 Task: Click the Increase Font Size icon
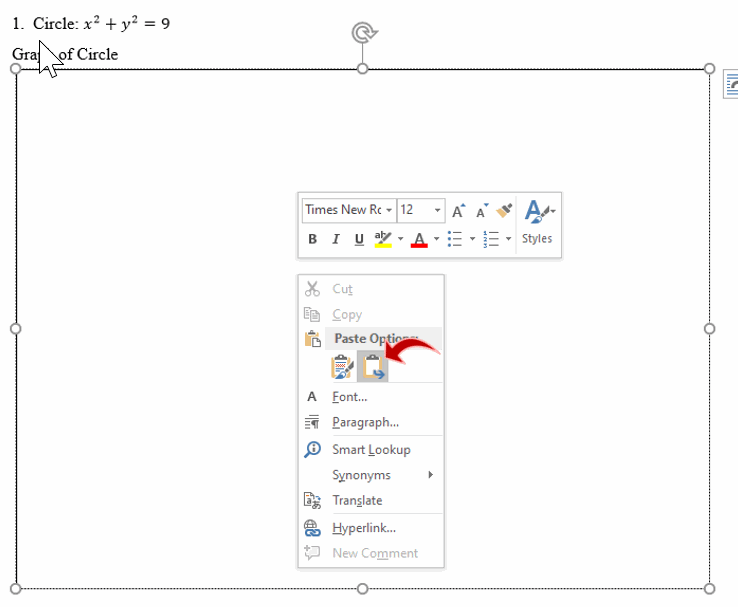point(458,211)
